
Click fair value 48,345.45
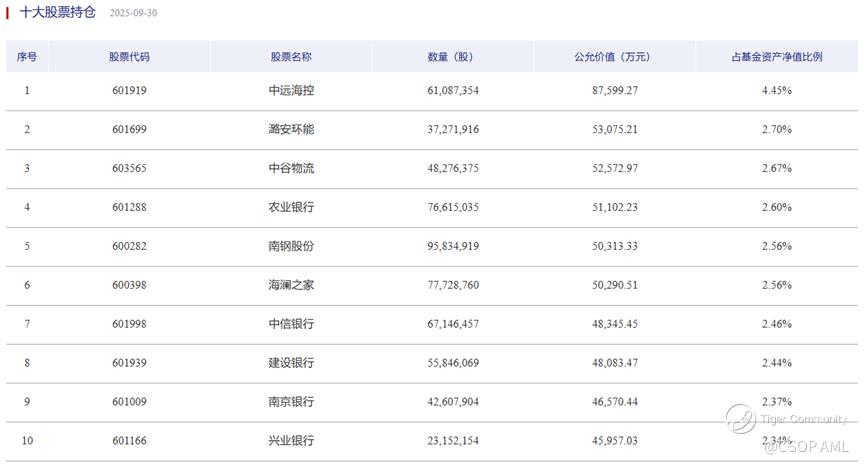click(615, 324)
